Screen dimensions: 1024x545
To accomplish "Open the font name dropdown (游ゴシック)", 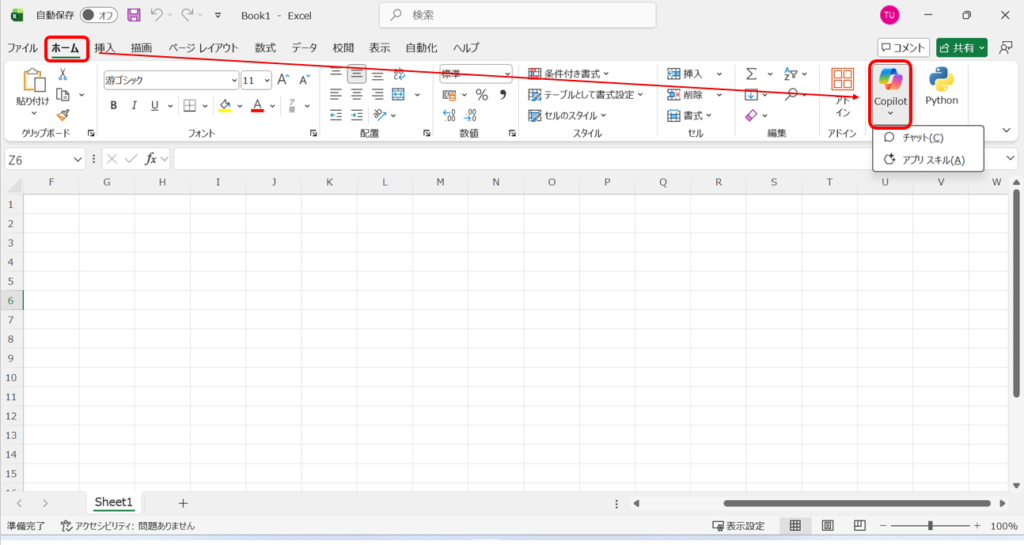I will click(x=170, y=80).
